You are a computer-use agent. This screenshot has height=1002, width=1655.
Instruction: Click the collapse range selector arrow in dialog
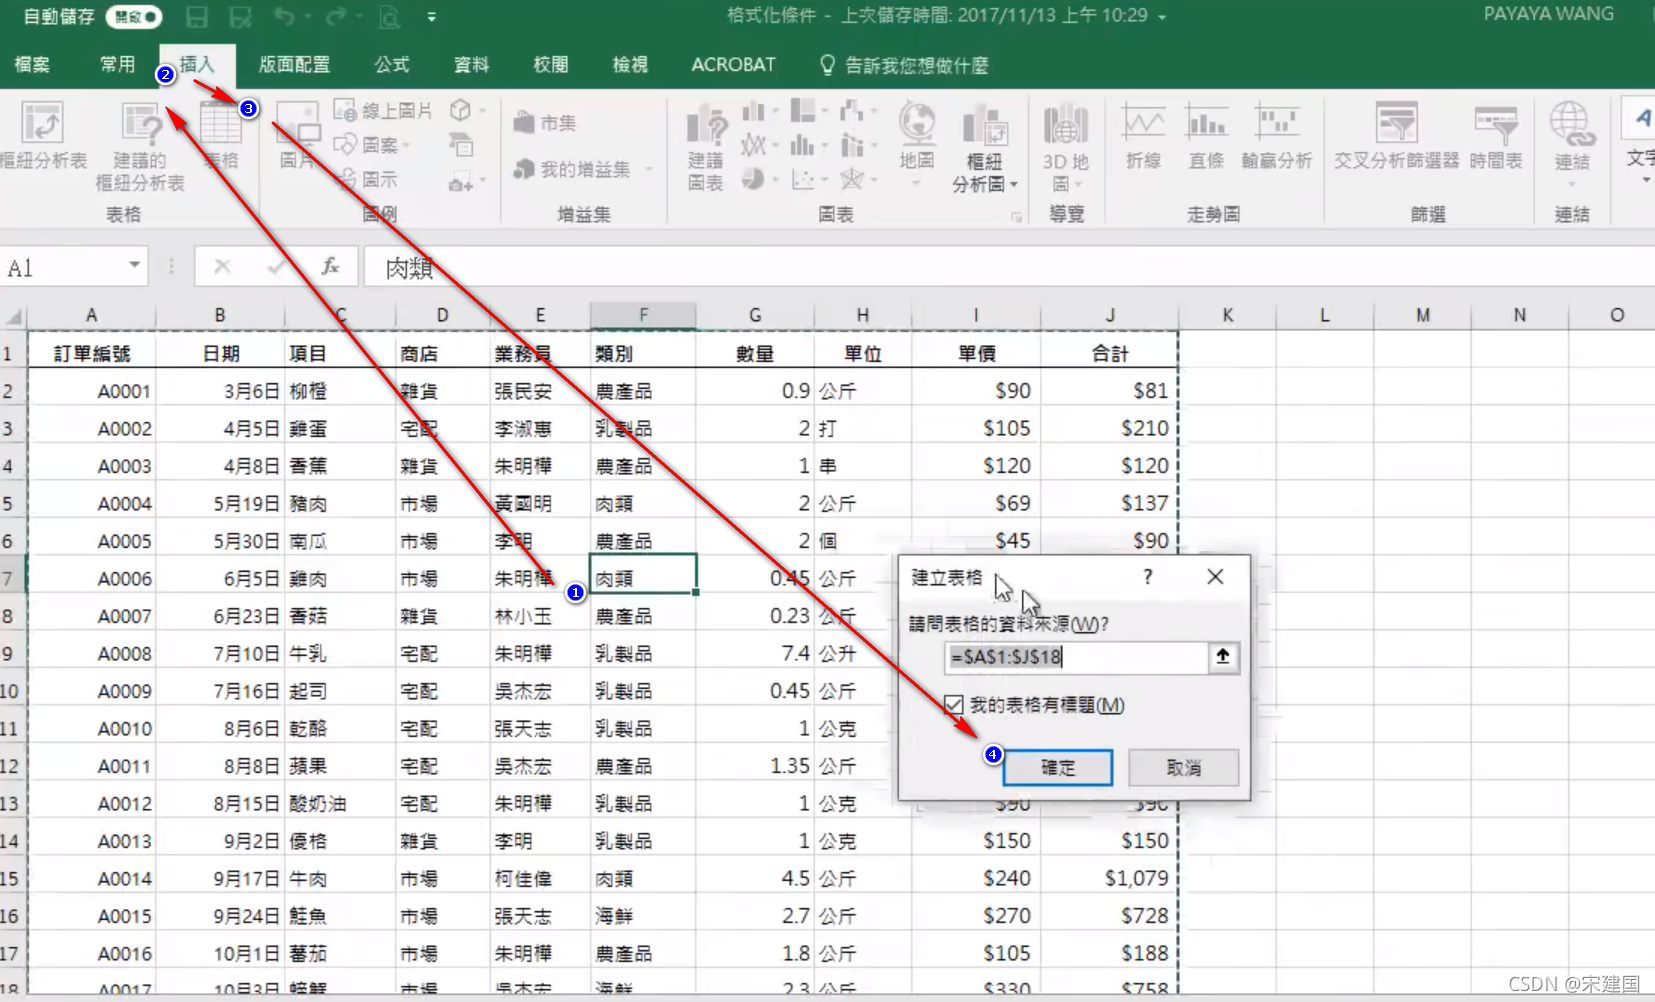point(1222,656)
